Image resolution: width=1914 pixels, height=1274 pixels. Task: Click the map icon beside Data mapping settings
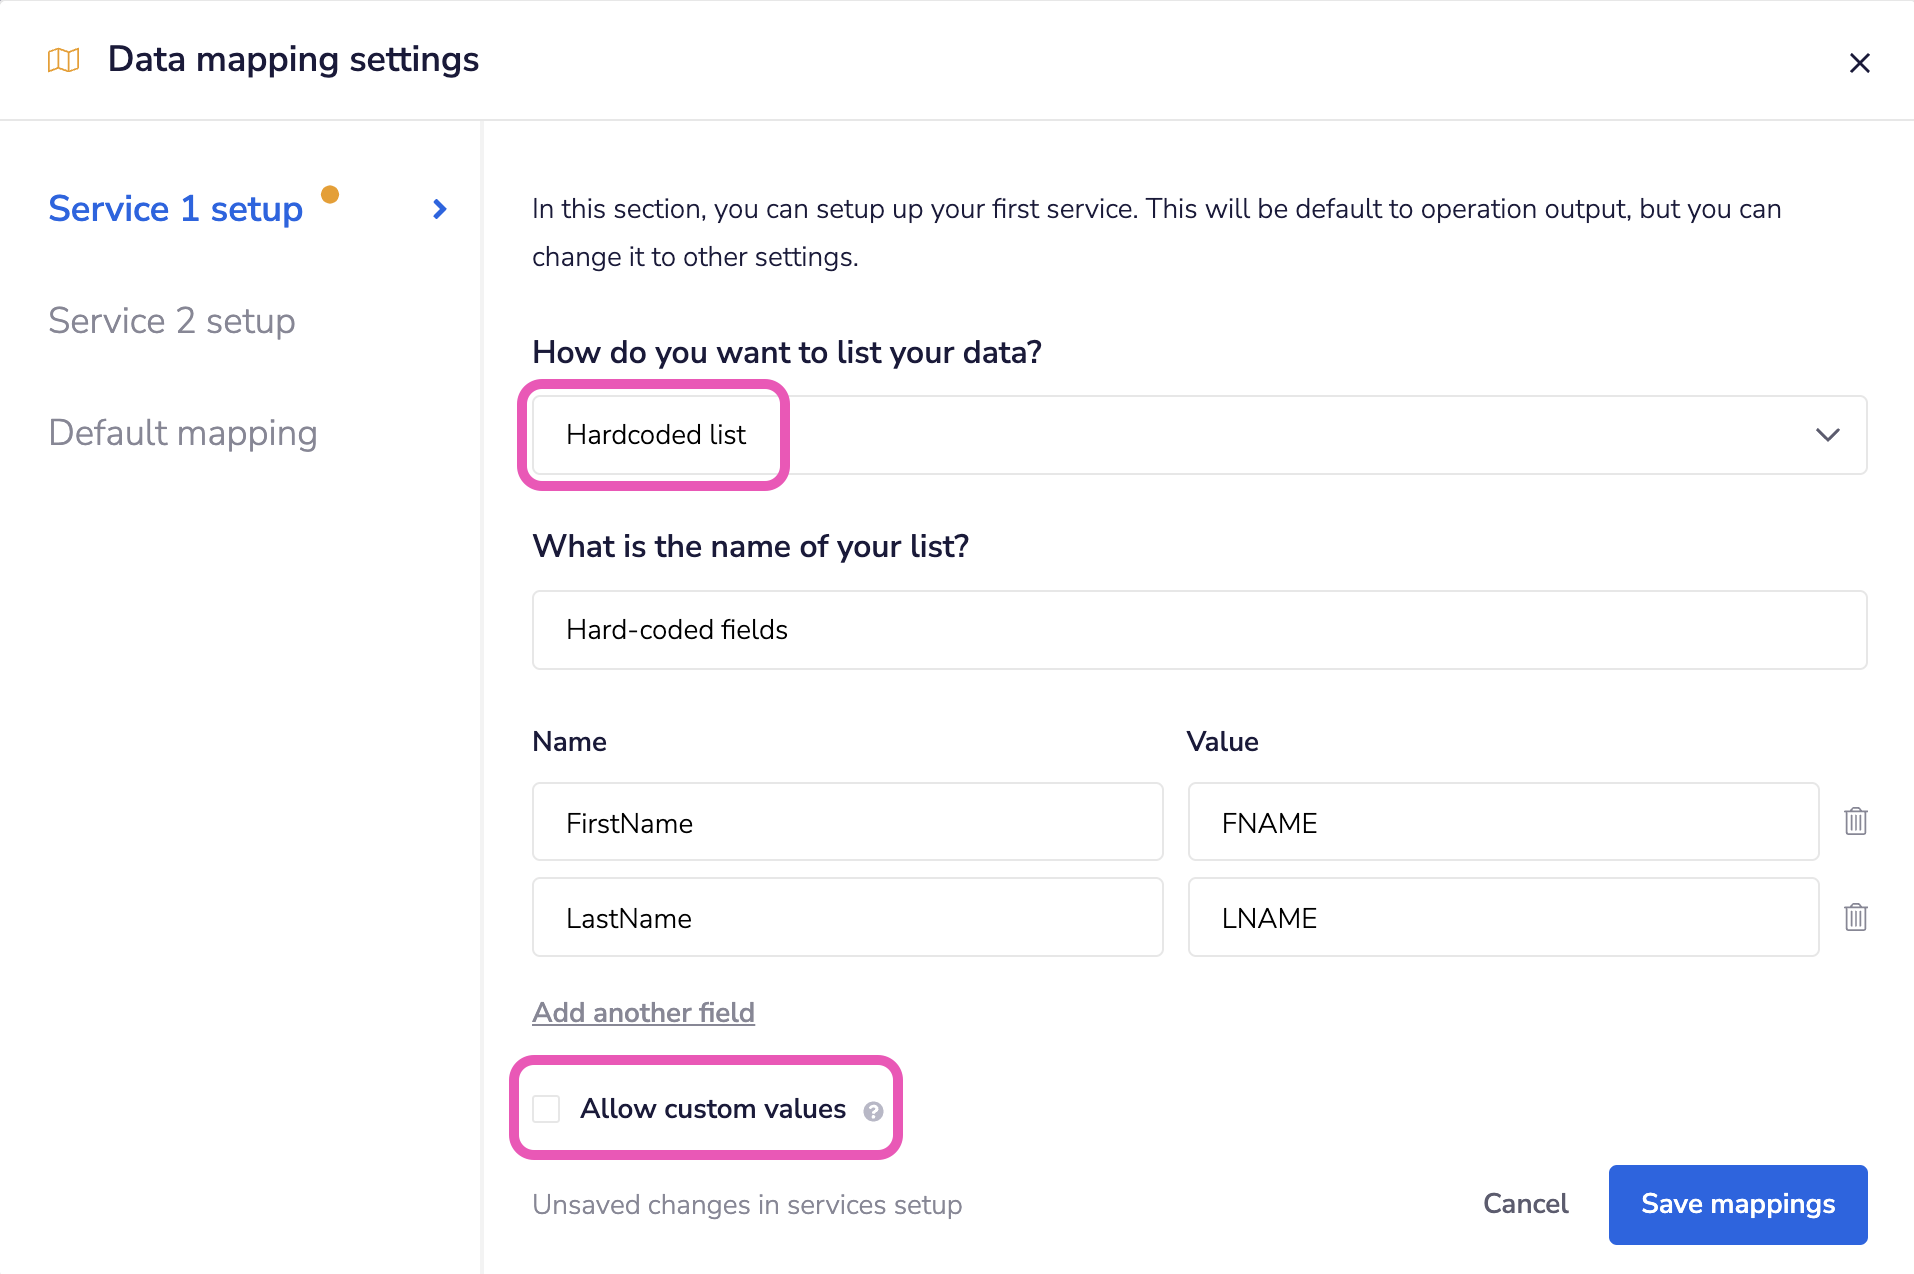(62, 60)
